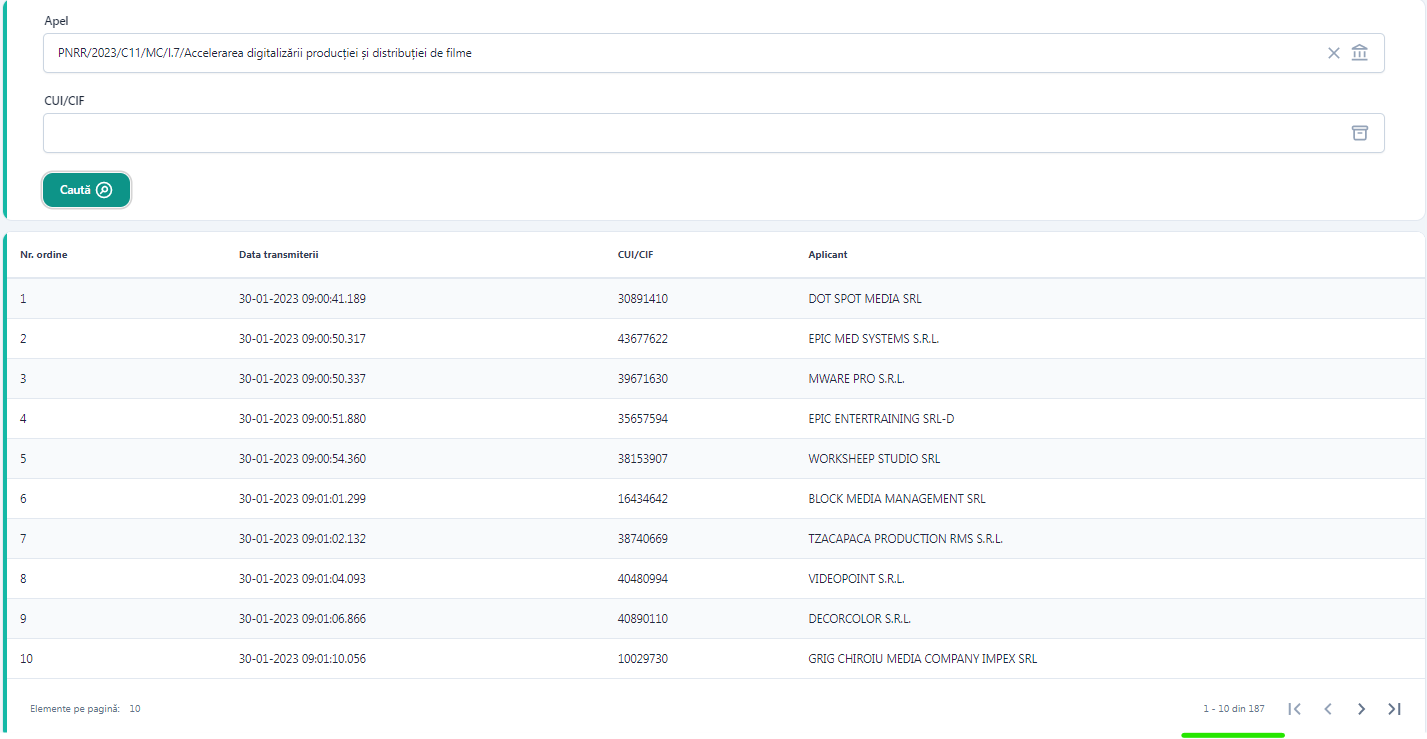Click order number 10 in first column
Screen dimensions: 1427x739
pyautogui.click(x=26, y=659)
